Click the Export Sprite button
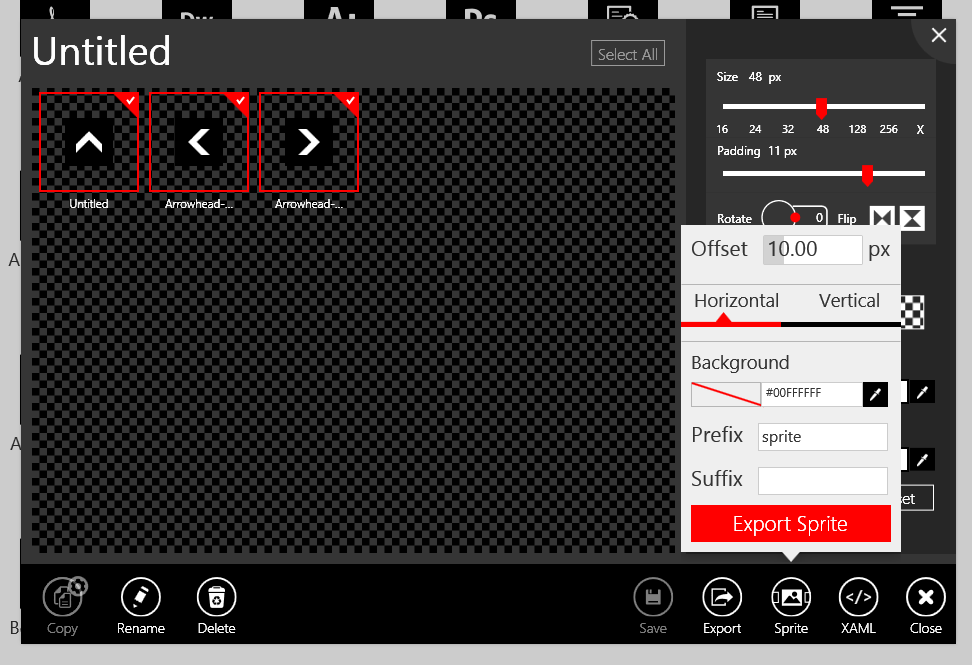 point(790,523)
